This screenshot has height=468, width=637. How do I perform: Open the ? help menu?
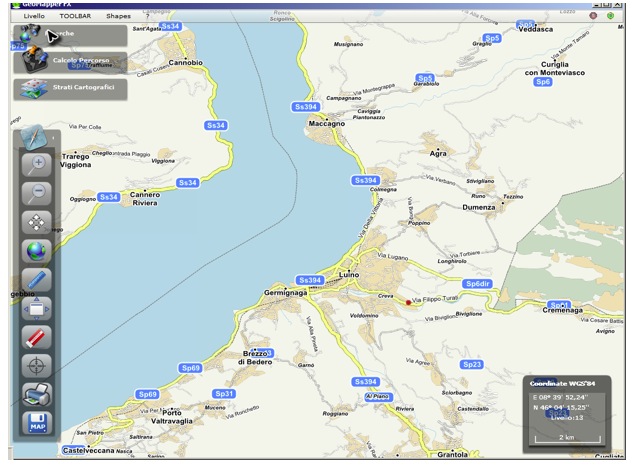click(x=147, y=16)
